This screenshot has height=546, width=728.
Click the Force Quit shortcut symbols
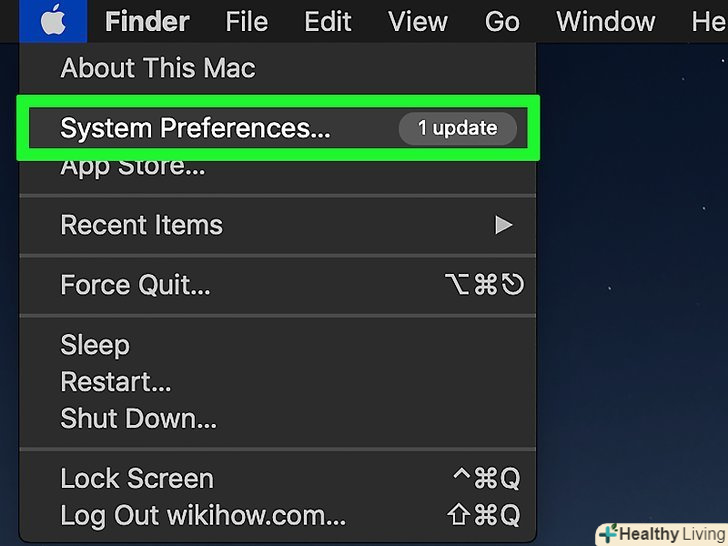click(484, 285)
